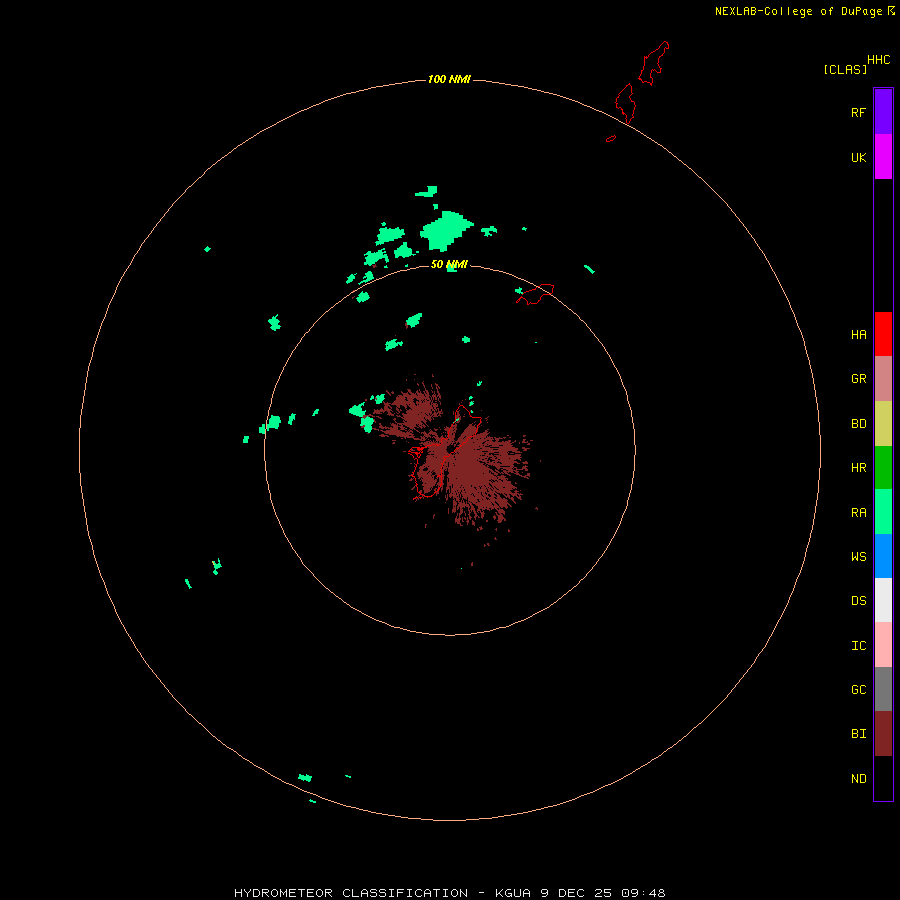900x900 pixels.
Task: Click the RA light green swatch
Action: (883, 512)
